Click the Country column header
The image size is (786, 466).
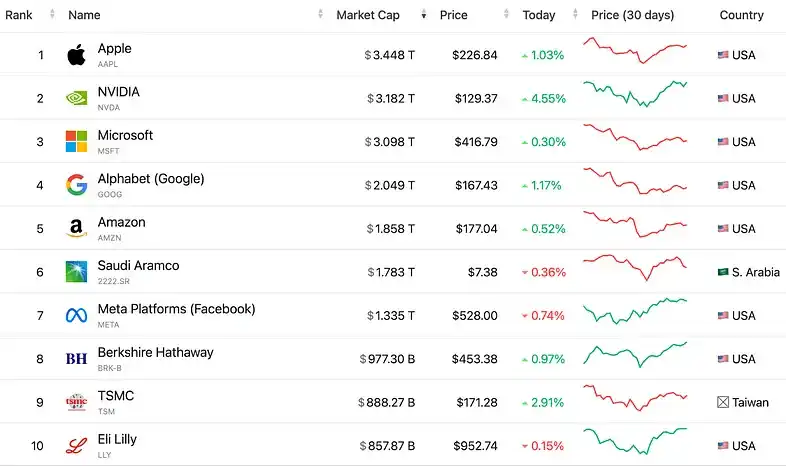741,15
